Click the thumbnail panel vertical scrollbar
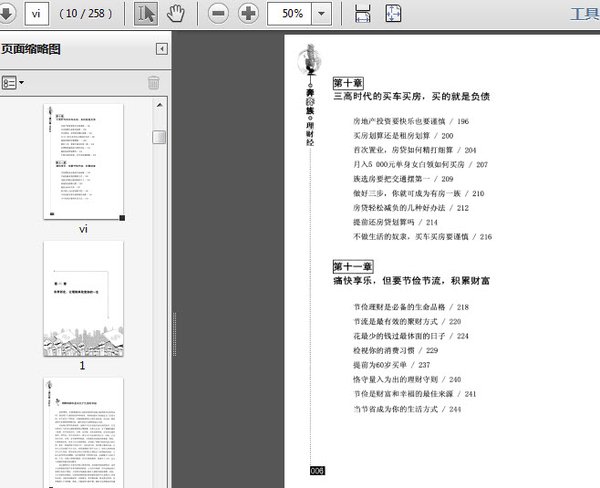The height and width of the screenshot is (488, 600). pyautogui.click(x=161, y=300)
